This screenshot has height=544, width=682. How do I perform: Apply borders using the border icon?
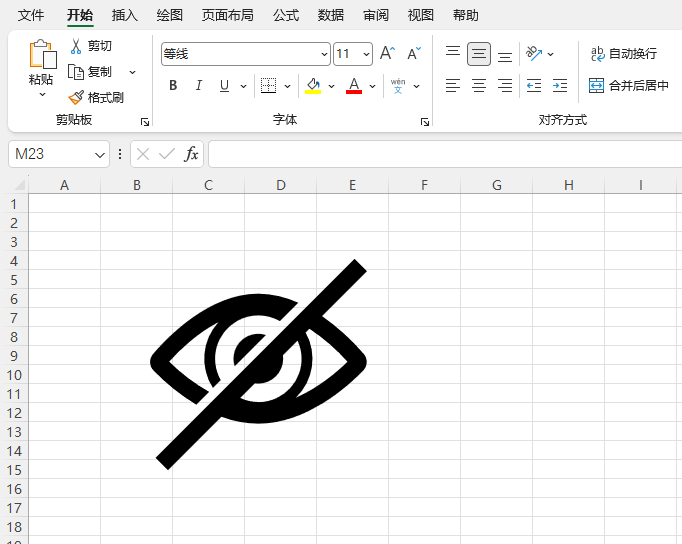(268, 86)
